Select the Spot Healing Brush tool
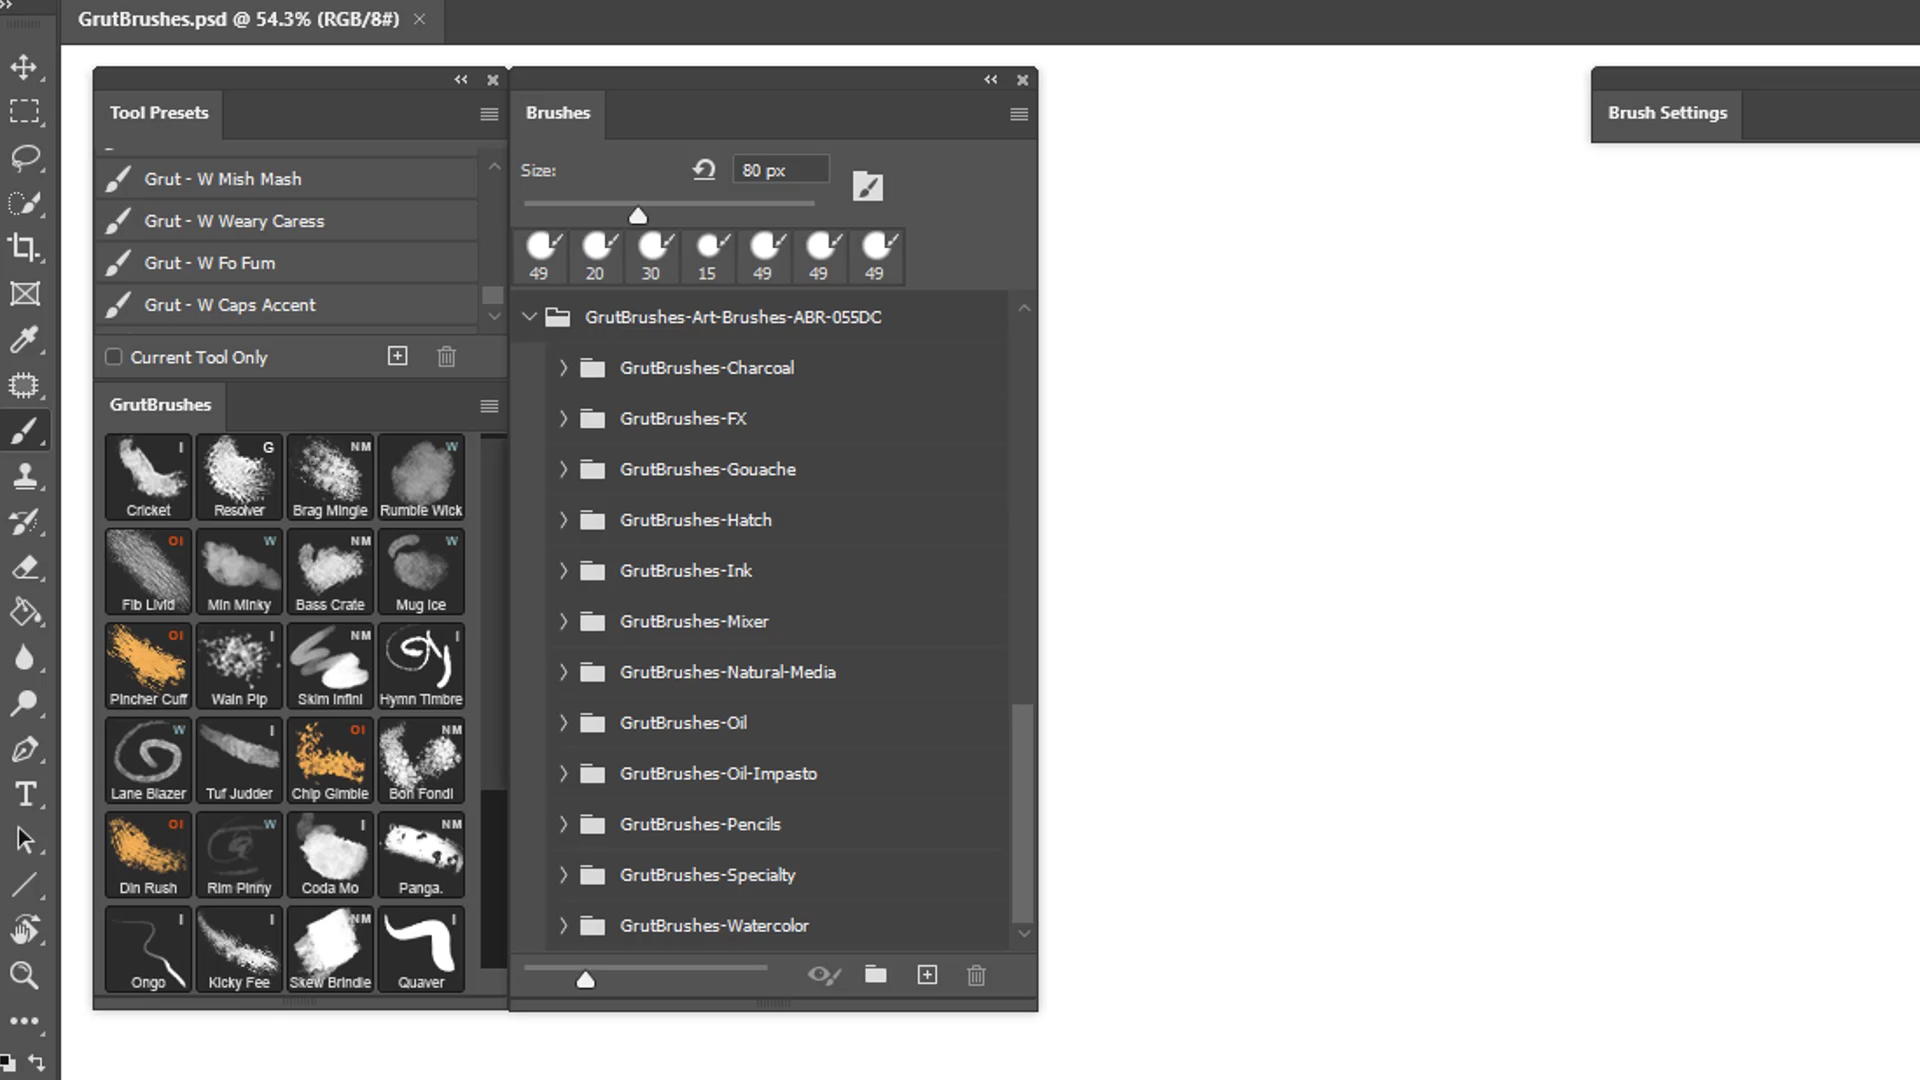 click(24, 385)
